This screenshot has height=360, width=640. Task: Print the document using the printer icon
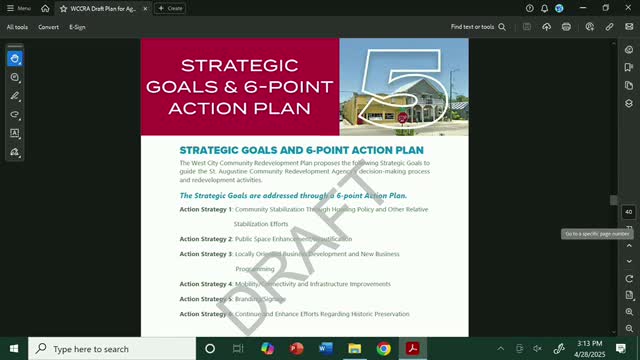point(566,27)
